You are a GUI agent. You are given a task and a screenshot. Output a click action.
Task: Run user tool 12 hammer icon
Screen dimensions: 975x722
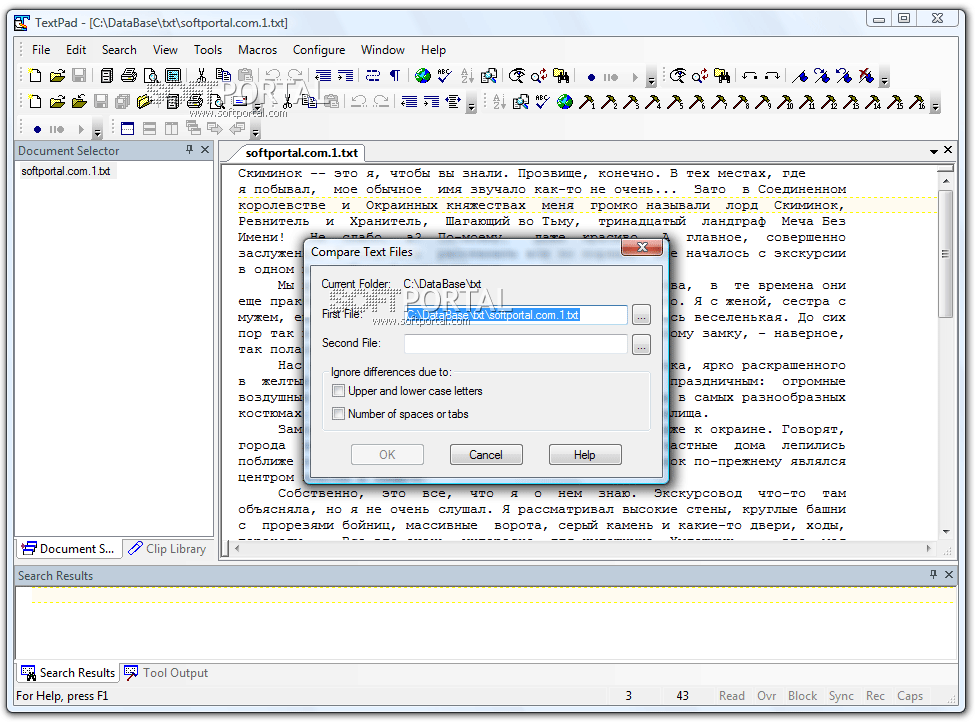point(829,102)
